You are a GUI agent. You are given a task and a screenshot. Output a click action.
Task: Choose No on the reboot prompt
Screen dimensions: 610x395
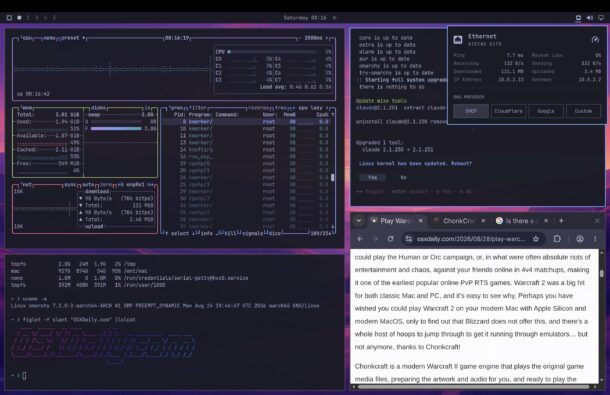click(x=403, y=177)
